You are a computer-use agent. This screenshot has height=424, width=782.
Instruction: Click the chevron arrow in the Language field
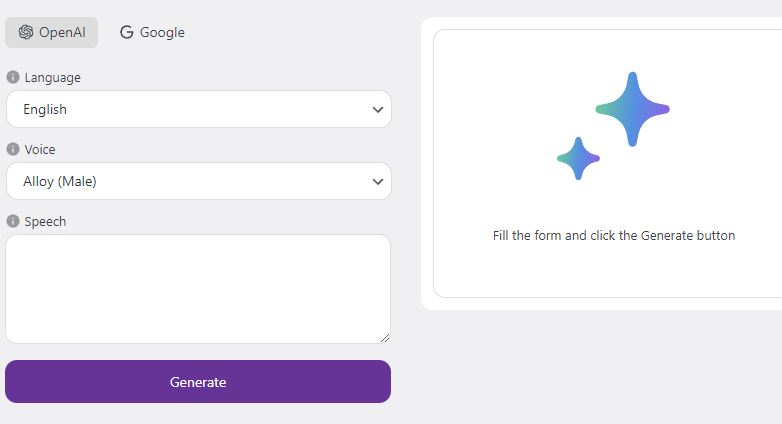coord(378,110)
